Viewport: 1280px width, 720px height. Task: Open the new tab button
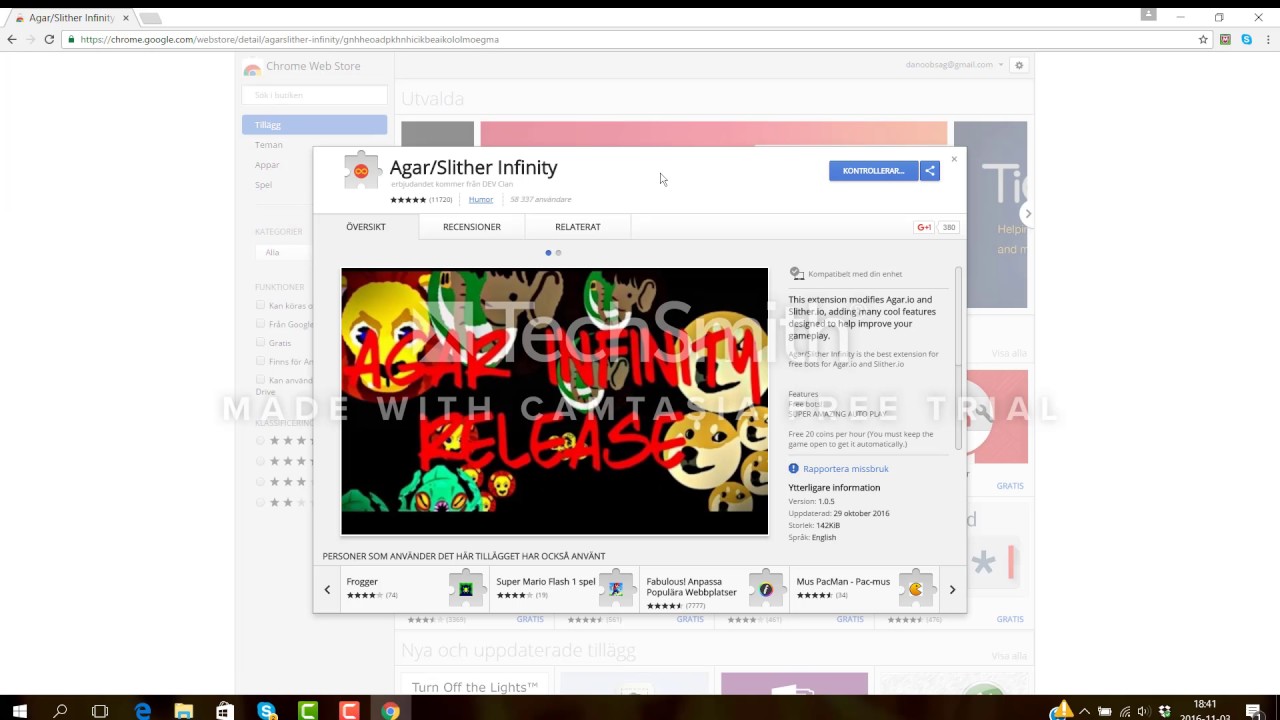click(150, 18)
